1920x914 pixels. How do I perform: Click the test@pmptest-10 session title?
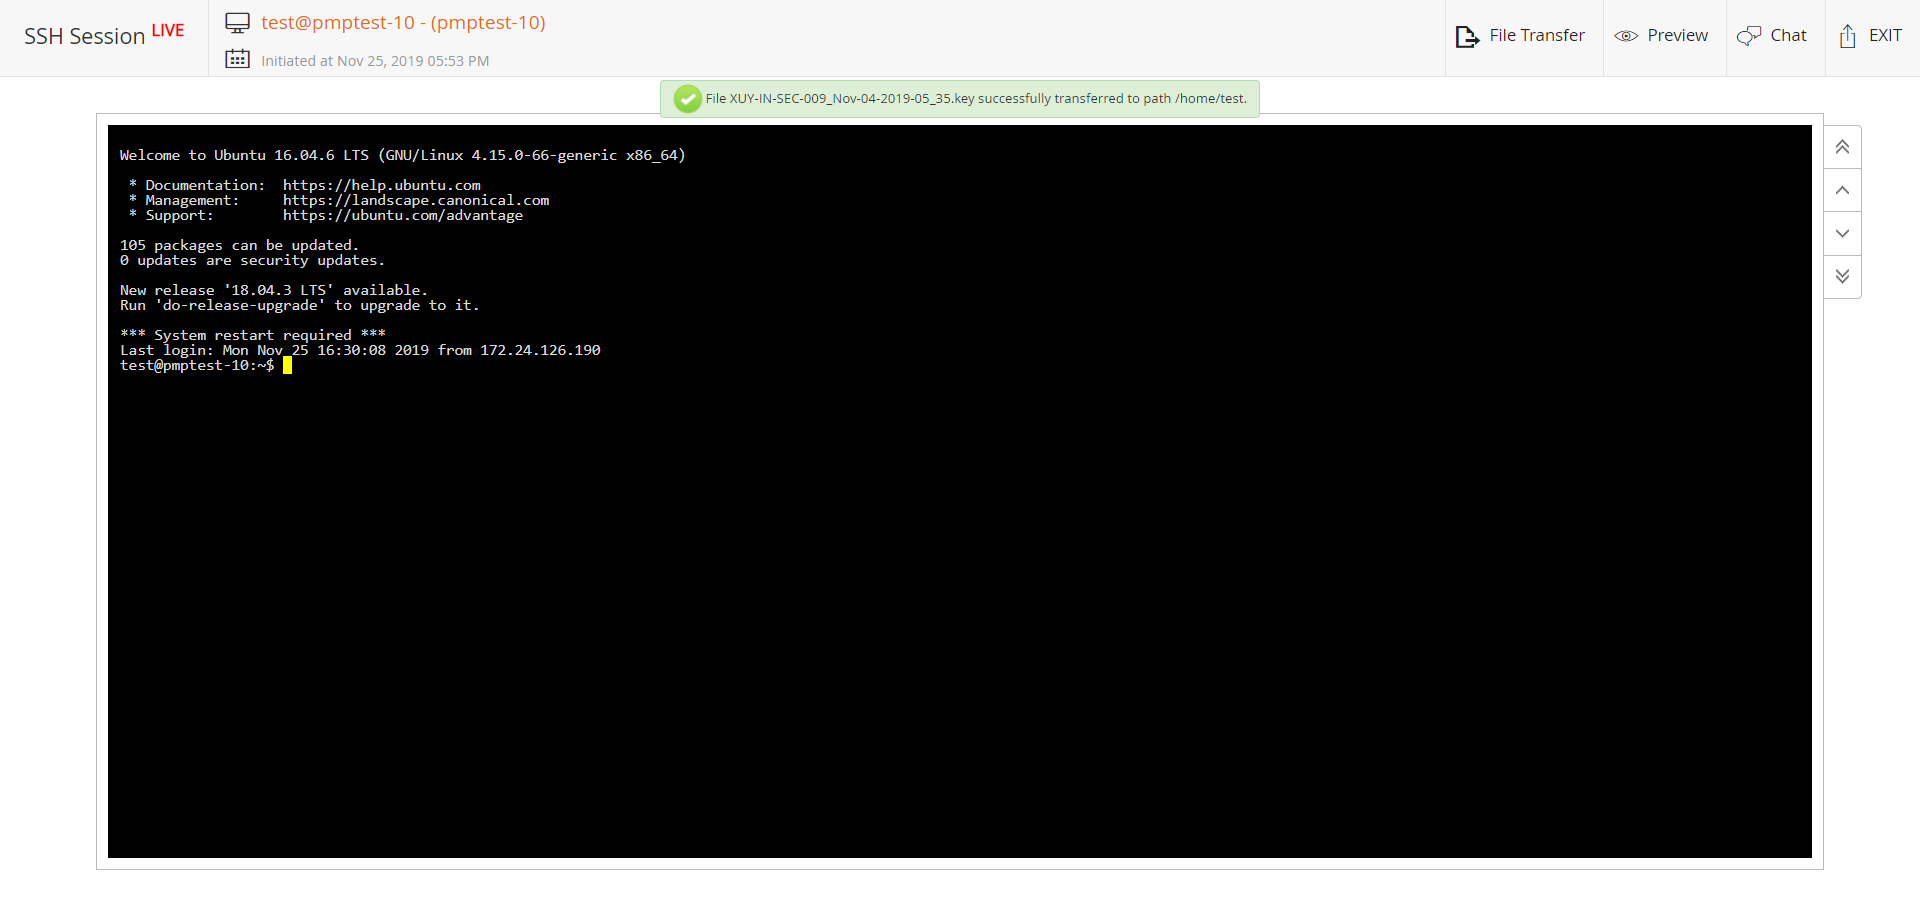point(404,22)
